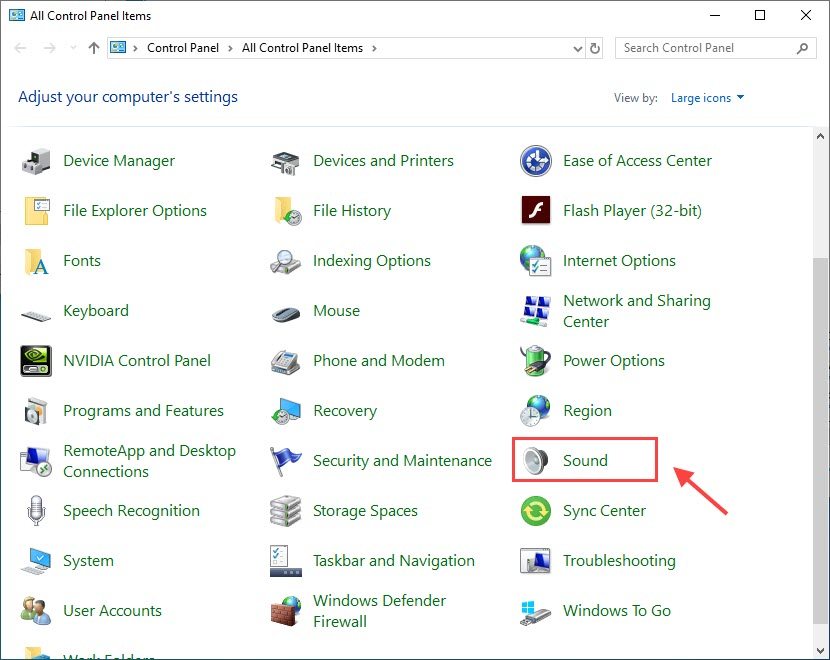Screen dimensions: 830x660
Task: Click the Region globe-clock icon
Action: [x=535, y=411]
